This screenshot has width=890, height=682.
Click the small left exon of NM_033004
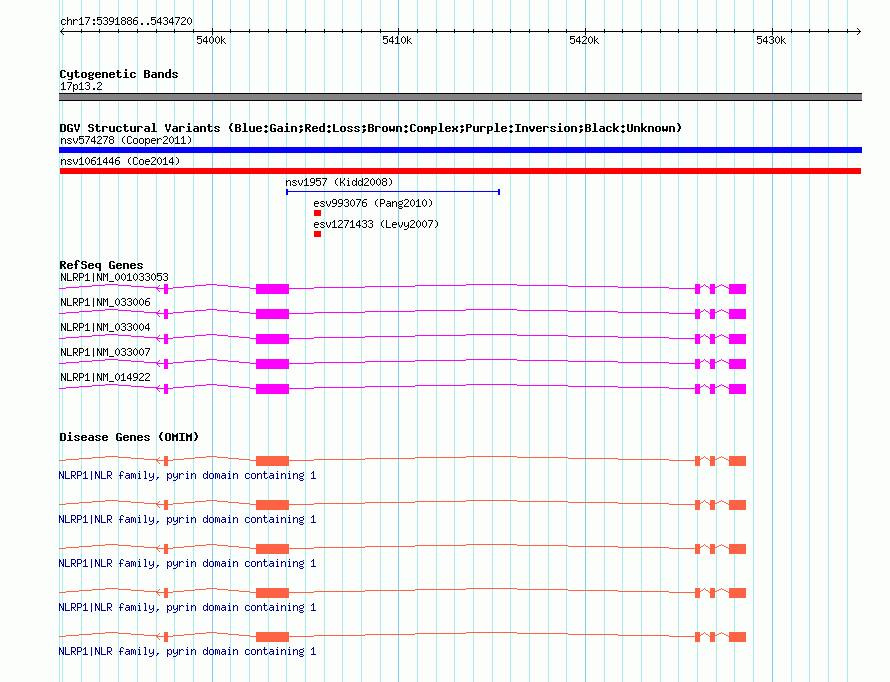(x=166, y=339)
